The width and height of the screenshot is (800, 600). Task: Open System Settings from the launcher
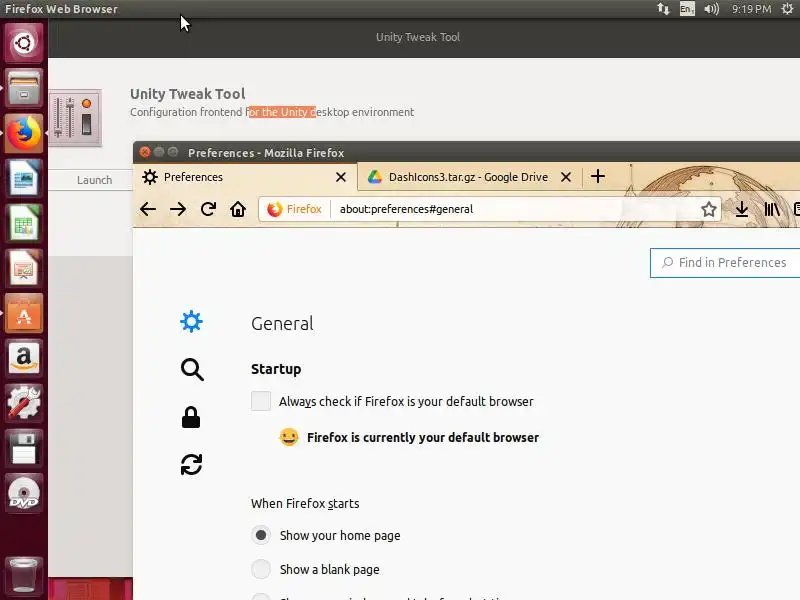pyautogui.click(x=23, y=403)
